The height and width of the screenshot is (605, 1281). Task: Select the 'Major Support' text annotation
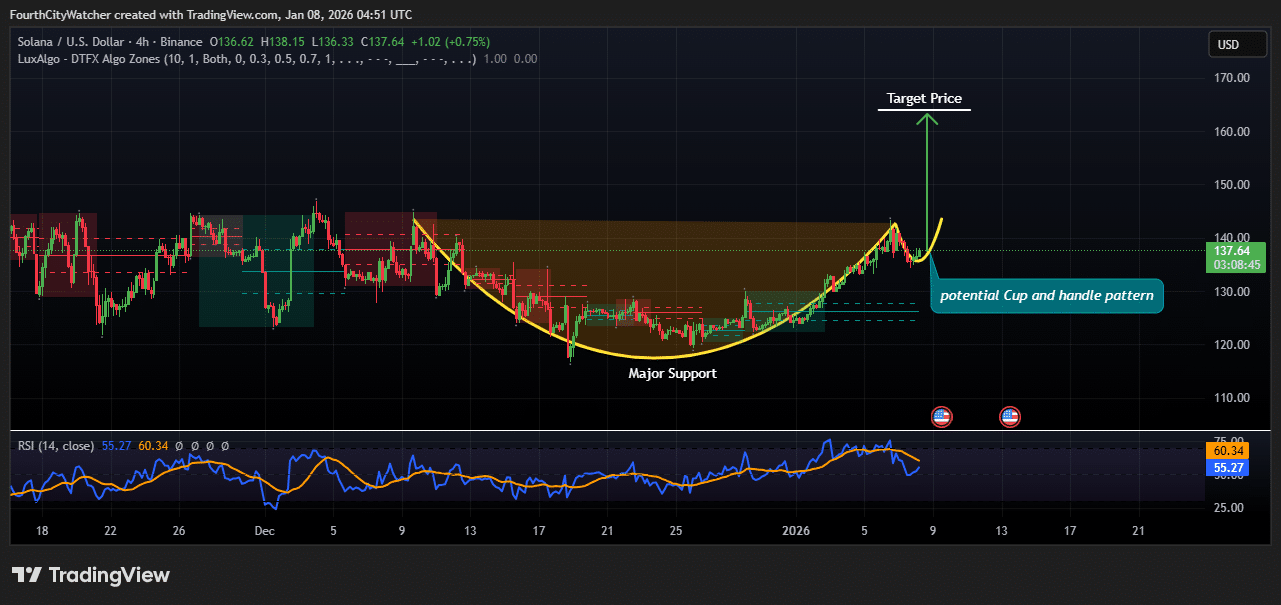click(672, 373)
